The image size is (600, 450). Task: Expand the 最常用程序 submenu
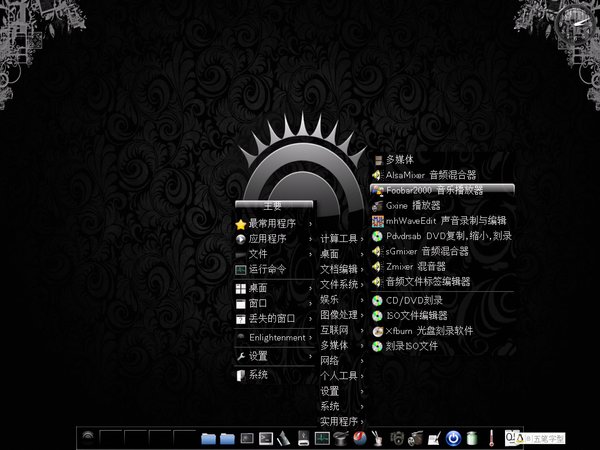pos(272,224)
